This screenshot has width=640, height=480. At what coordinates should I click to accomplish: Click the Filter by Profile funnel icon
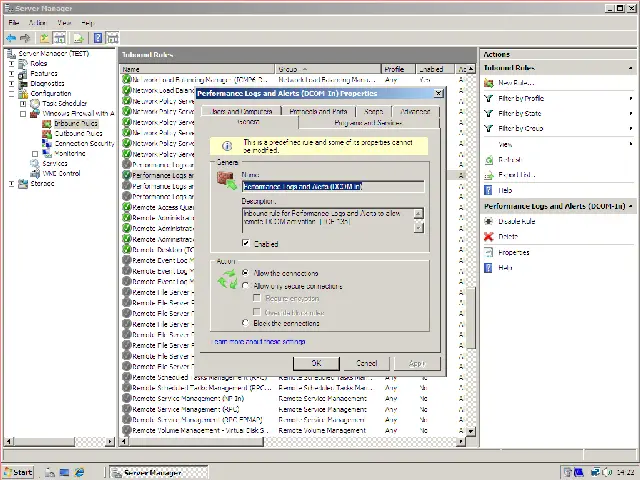(x=489, y=98)
